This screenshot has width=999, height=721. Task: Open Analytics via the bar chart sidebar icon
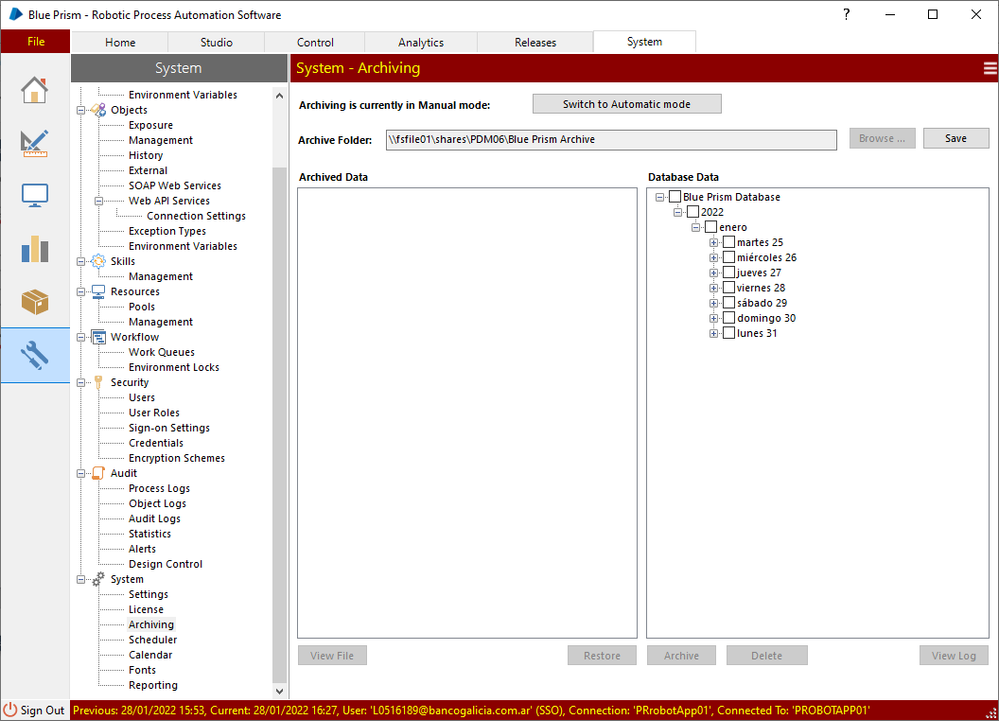click(34, 249)
